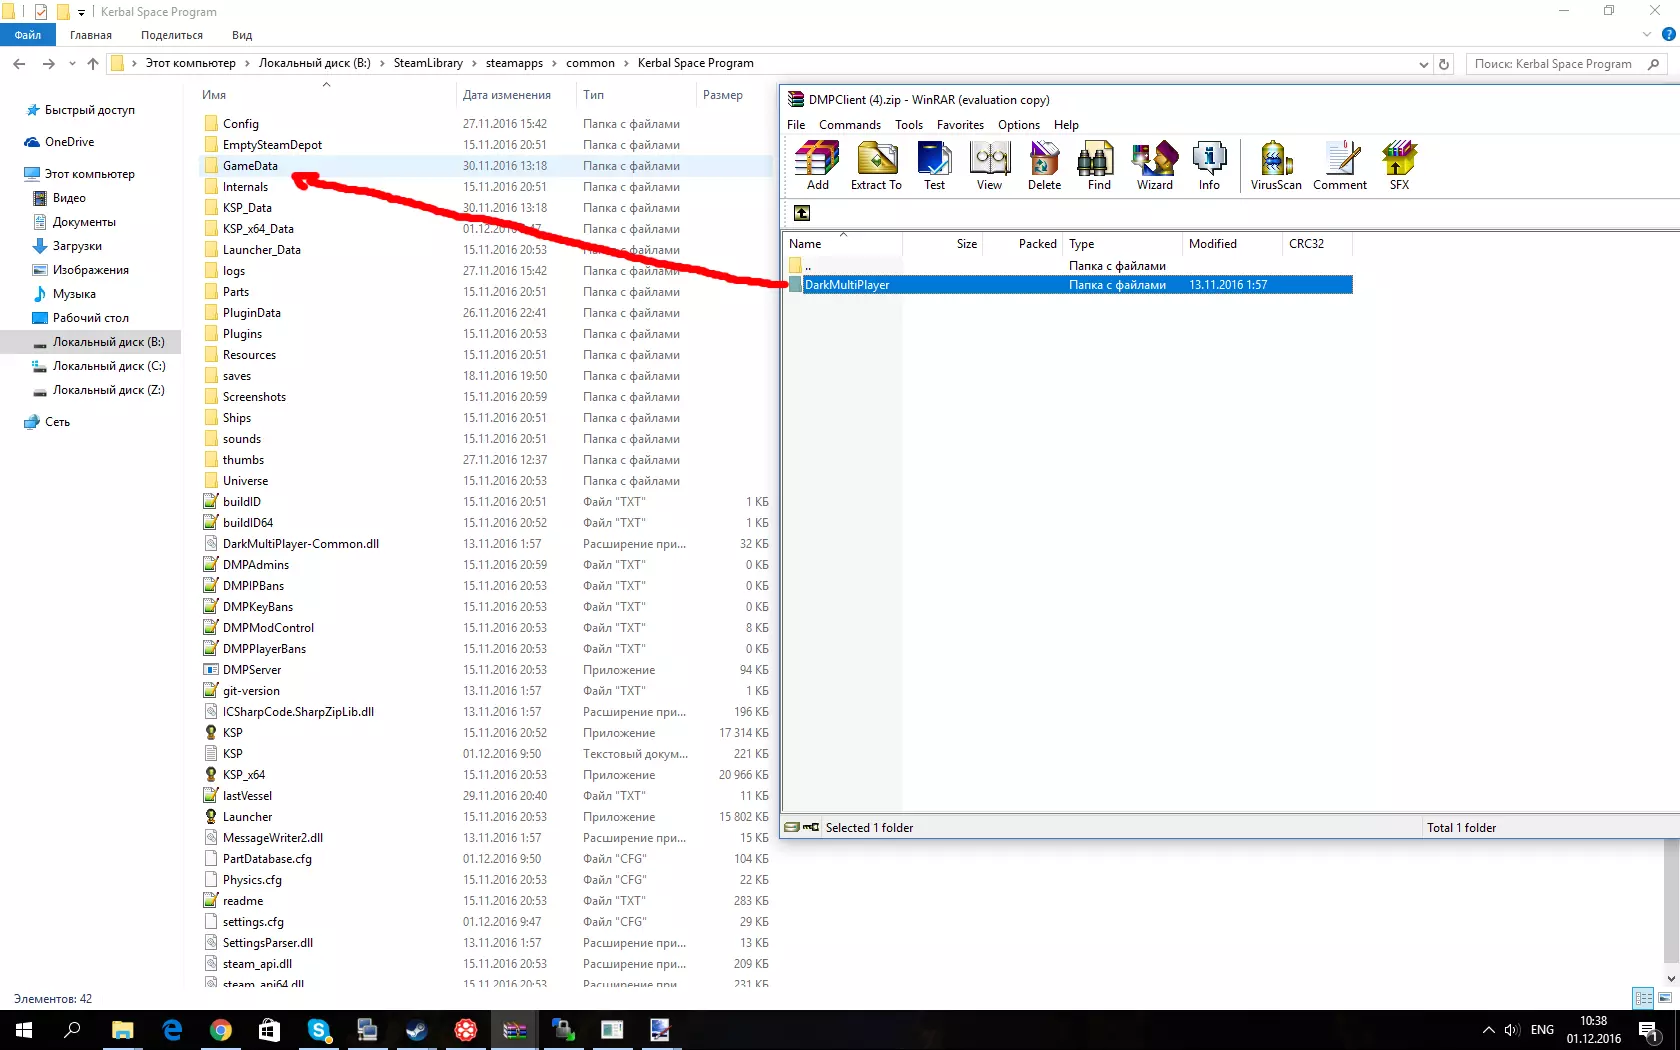The height and width of the screenshot is (1050, 1680).
Task: Expand the Explorer ribbon chevron
Action: [1646, 34]
